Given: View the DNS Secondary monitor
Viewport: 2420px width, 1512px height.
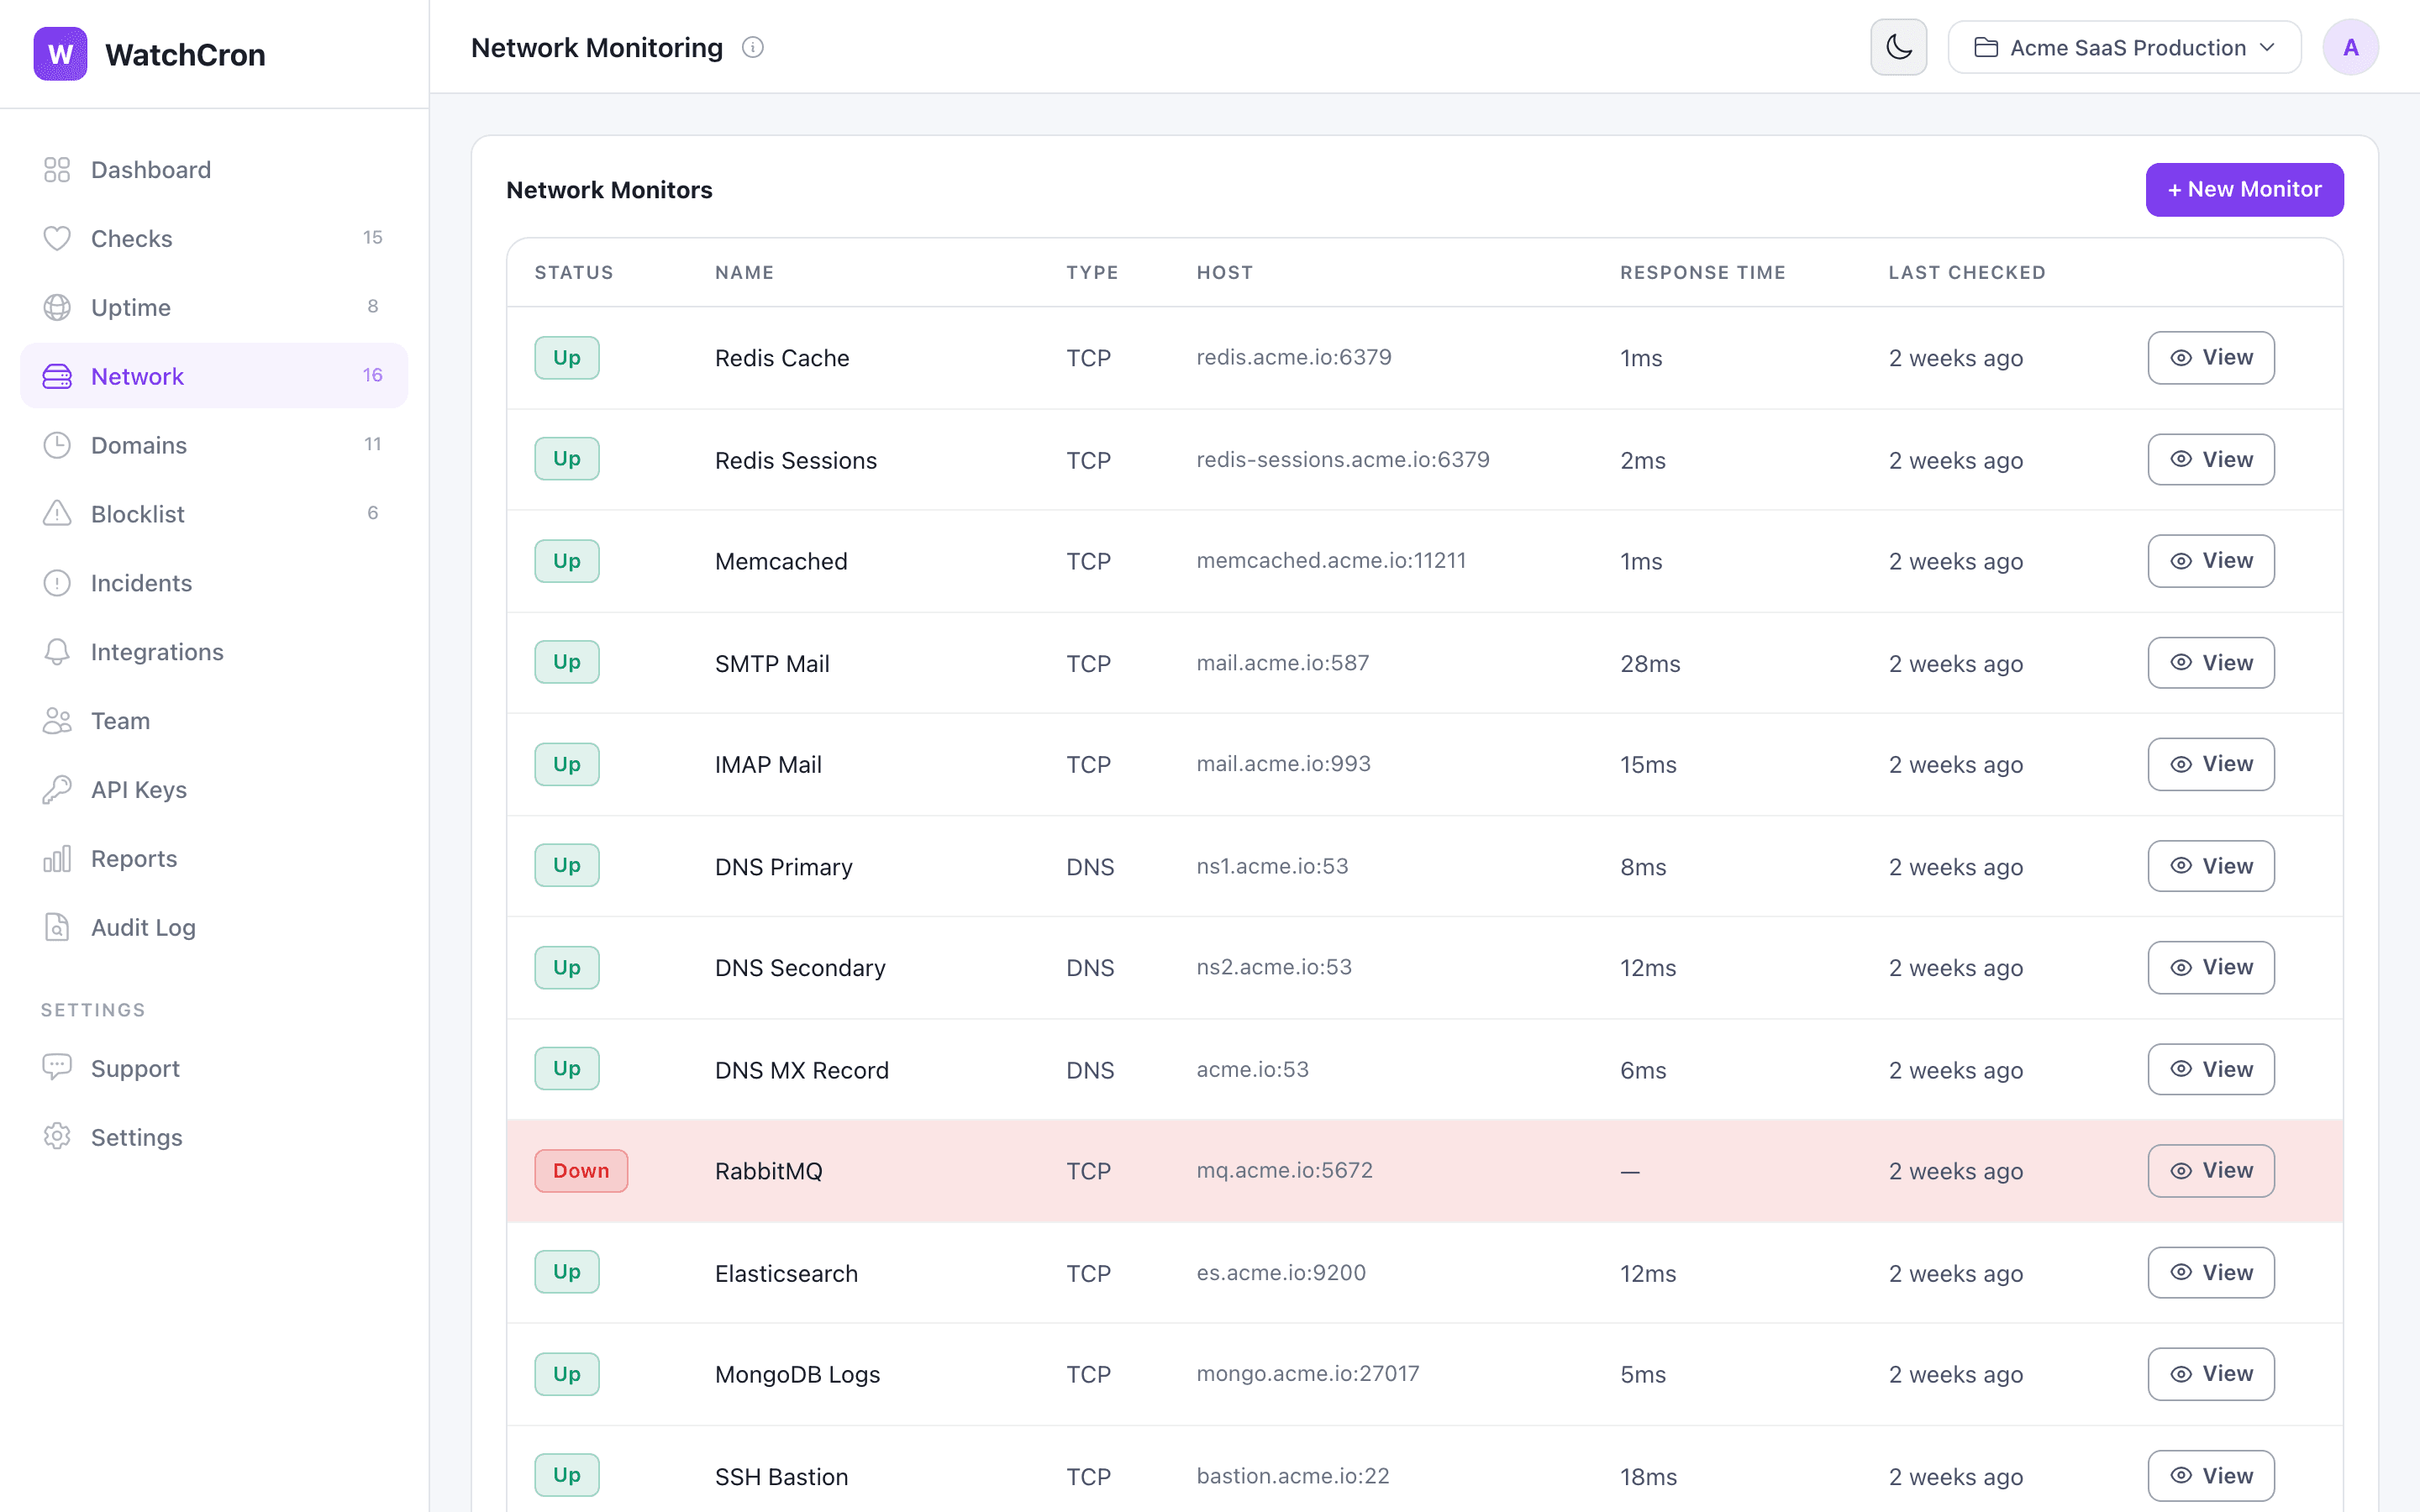Looking at the screenshot, I should point(2211,968).
